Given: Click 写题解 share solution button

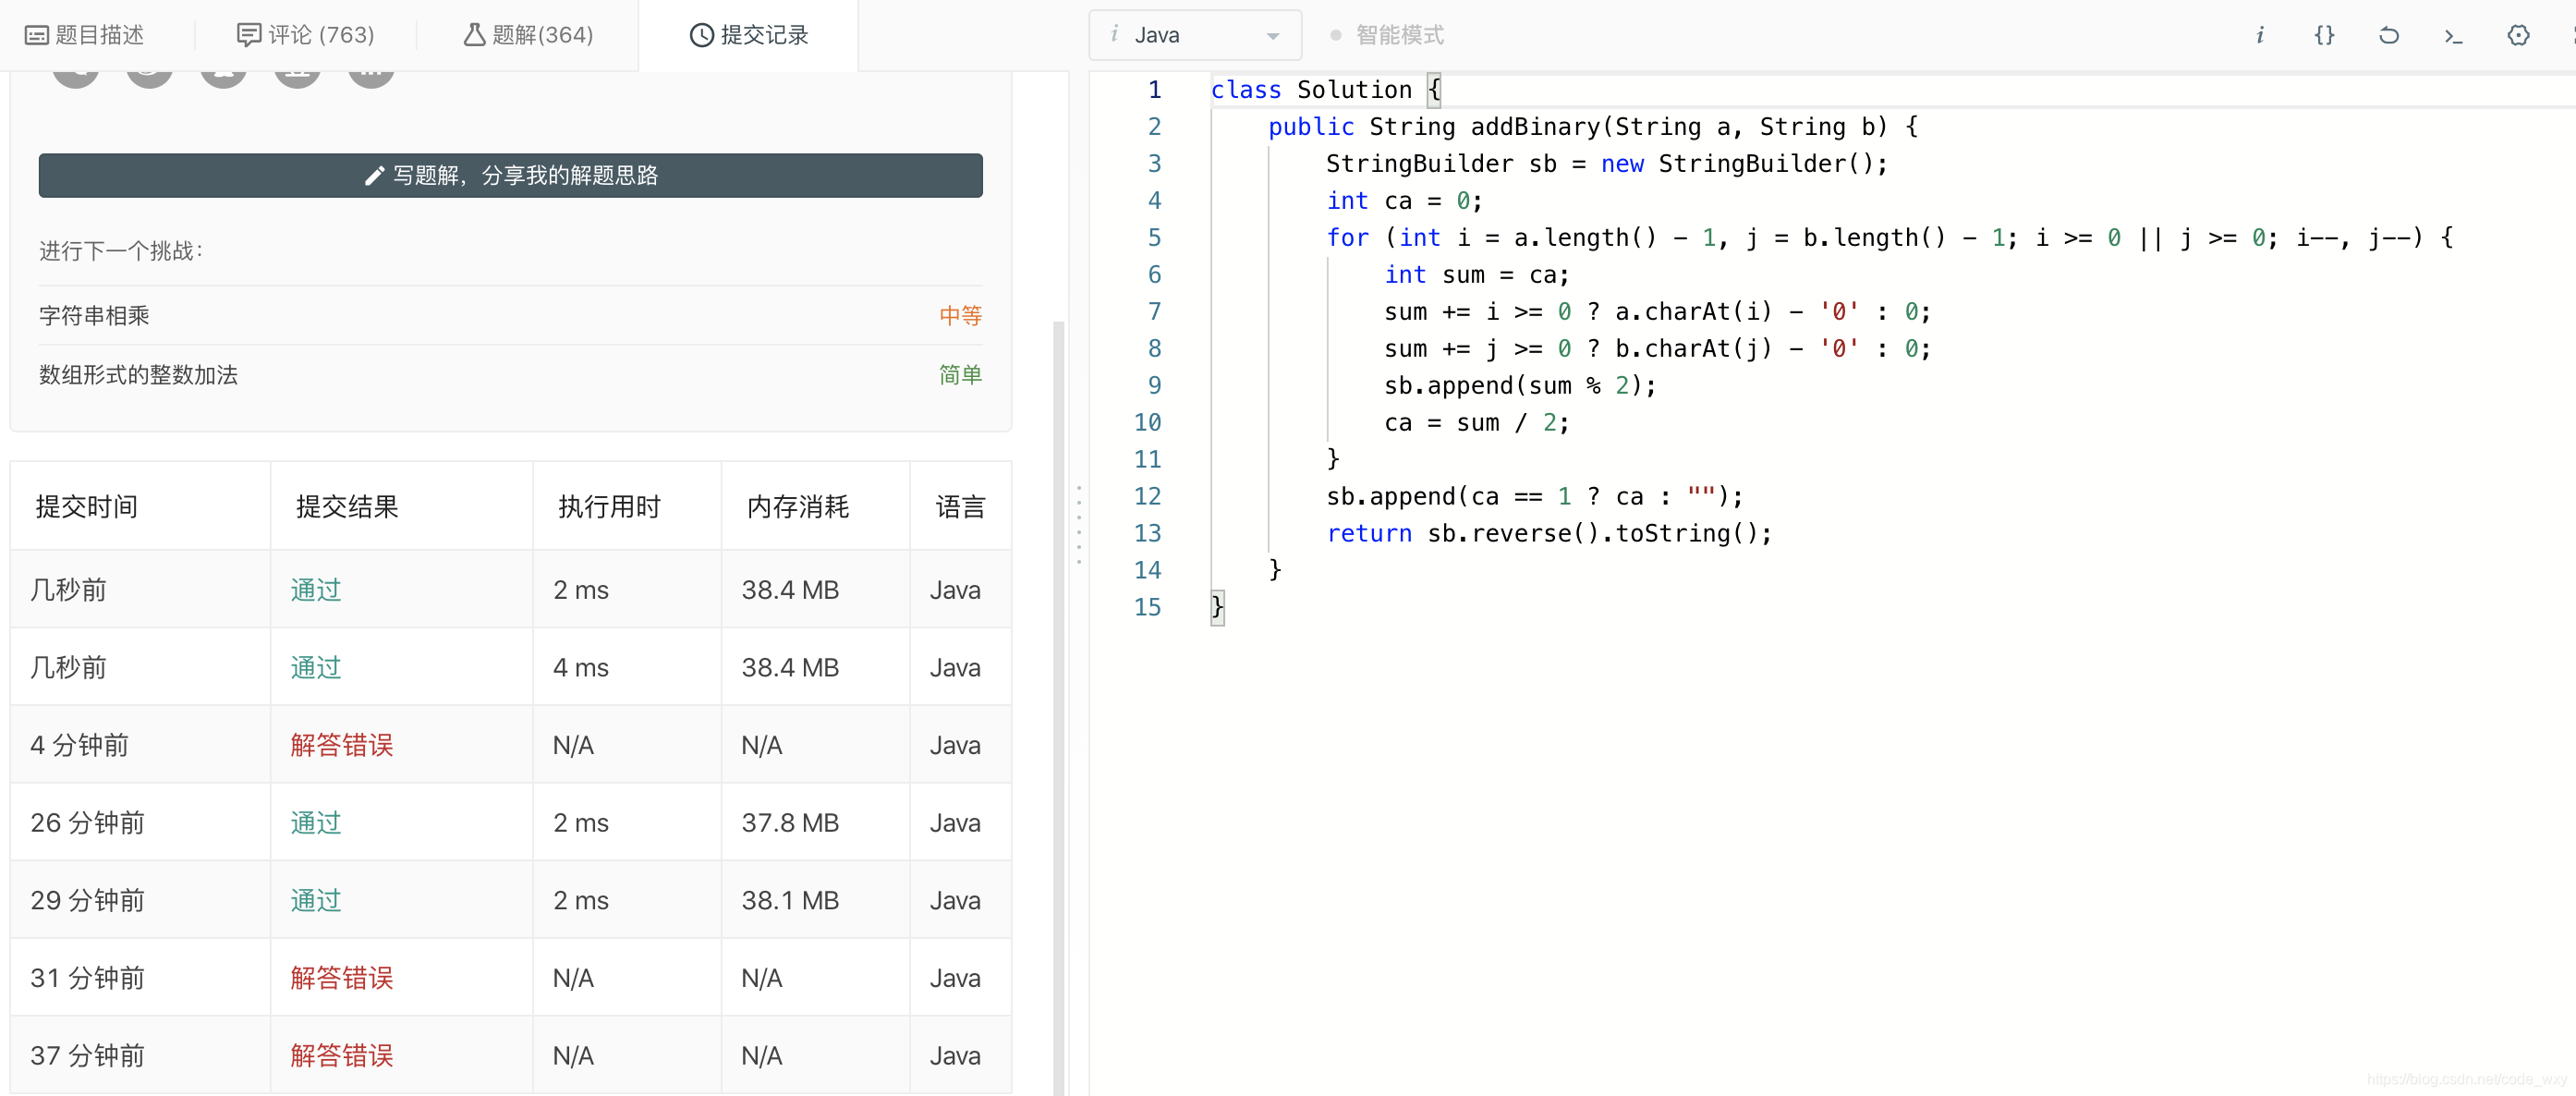Looking at the screenshot, I should (510, 176).
